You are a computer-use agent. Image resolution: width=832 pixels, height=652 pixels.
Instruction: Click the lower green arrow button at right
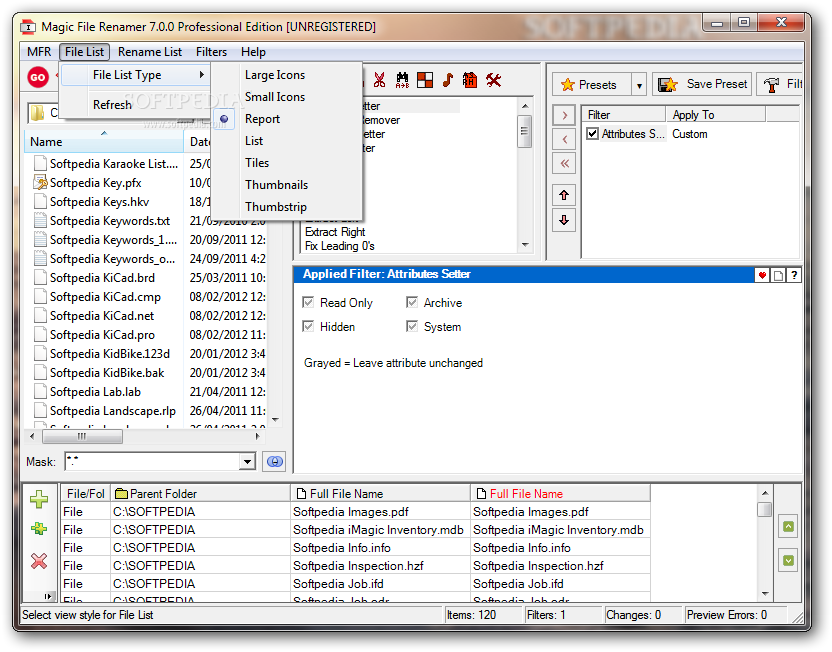click(788, 561)
